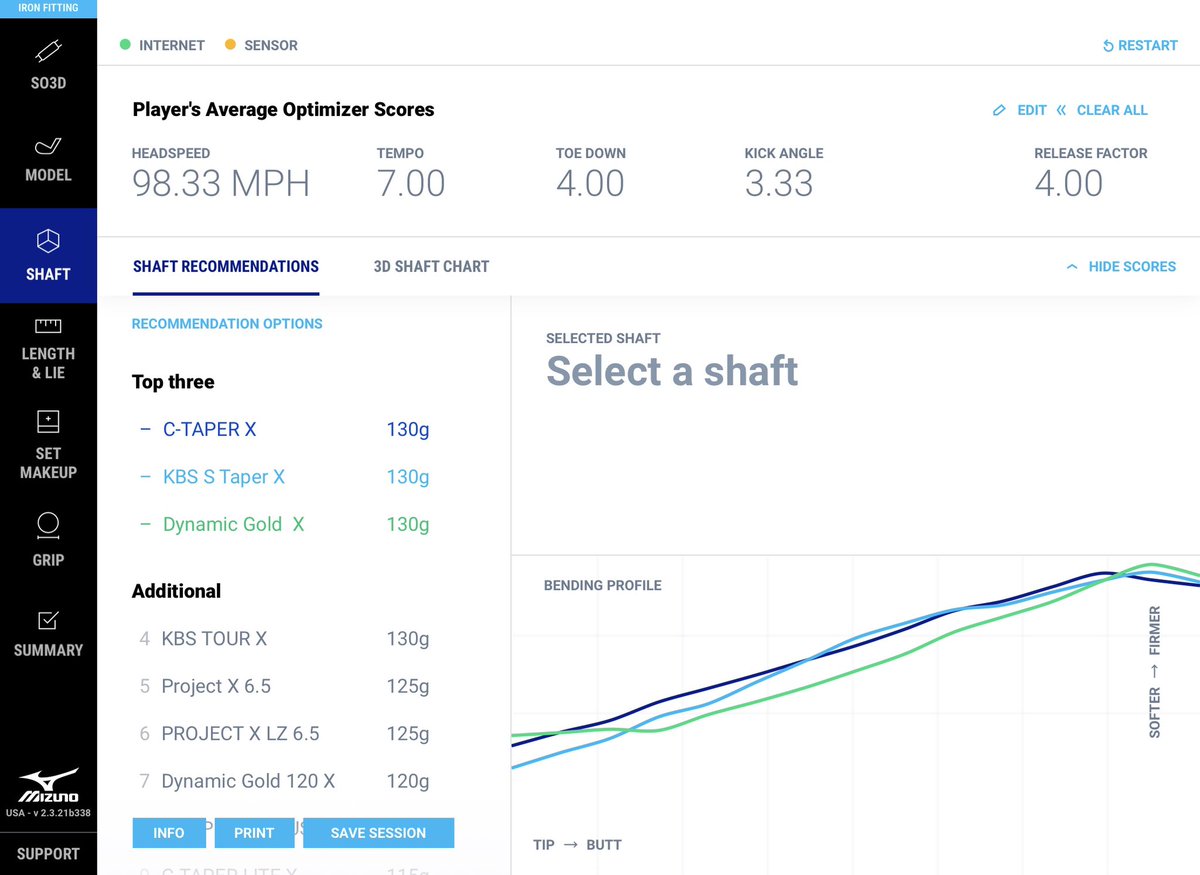Viewport: 1200px width, 875px height.
Task: Click the TIP → BUTT axis label
Action: [x=577, y=845]
